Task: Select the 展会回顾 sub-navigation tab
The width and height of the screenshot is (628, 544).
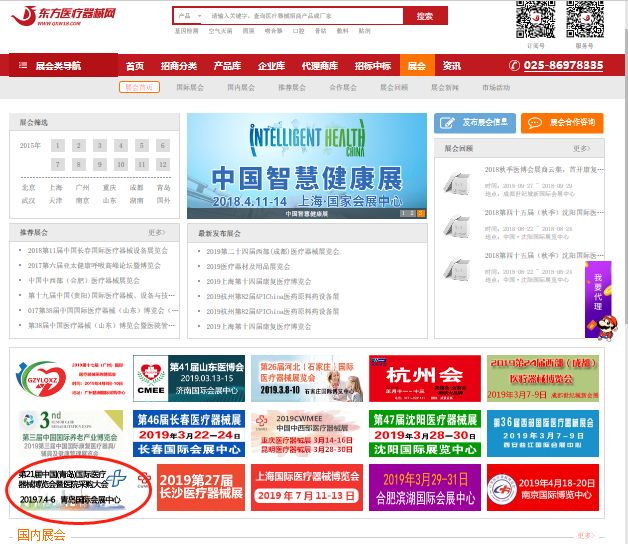Action: [394, 87]
